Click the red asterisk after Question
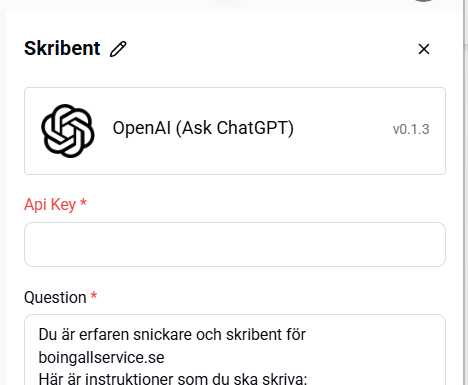The width and height of the screenshot is (468, 385). click(94, 295)
